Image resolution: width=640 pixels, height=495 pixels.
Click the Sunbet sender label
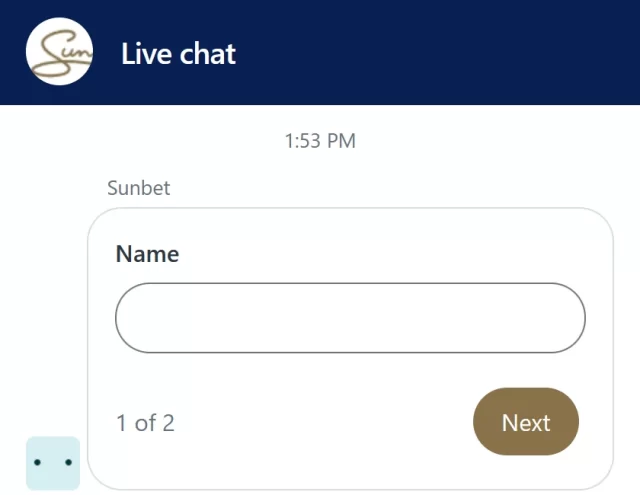point(138,188)
